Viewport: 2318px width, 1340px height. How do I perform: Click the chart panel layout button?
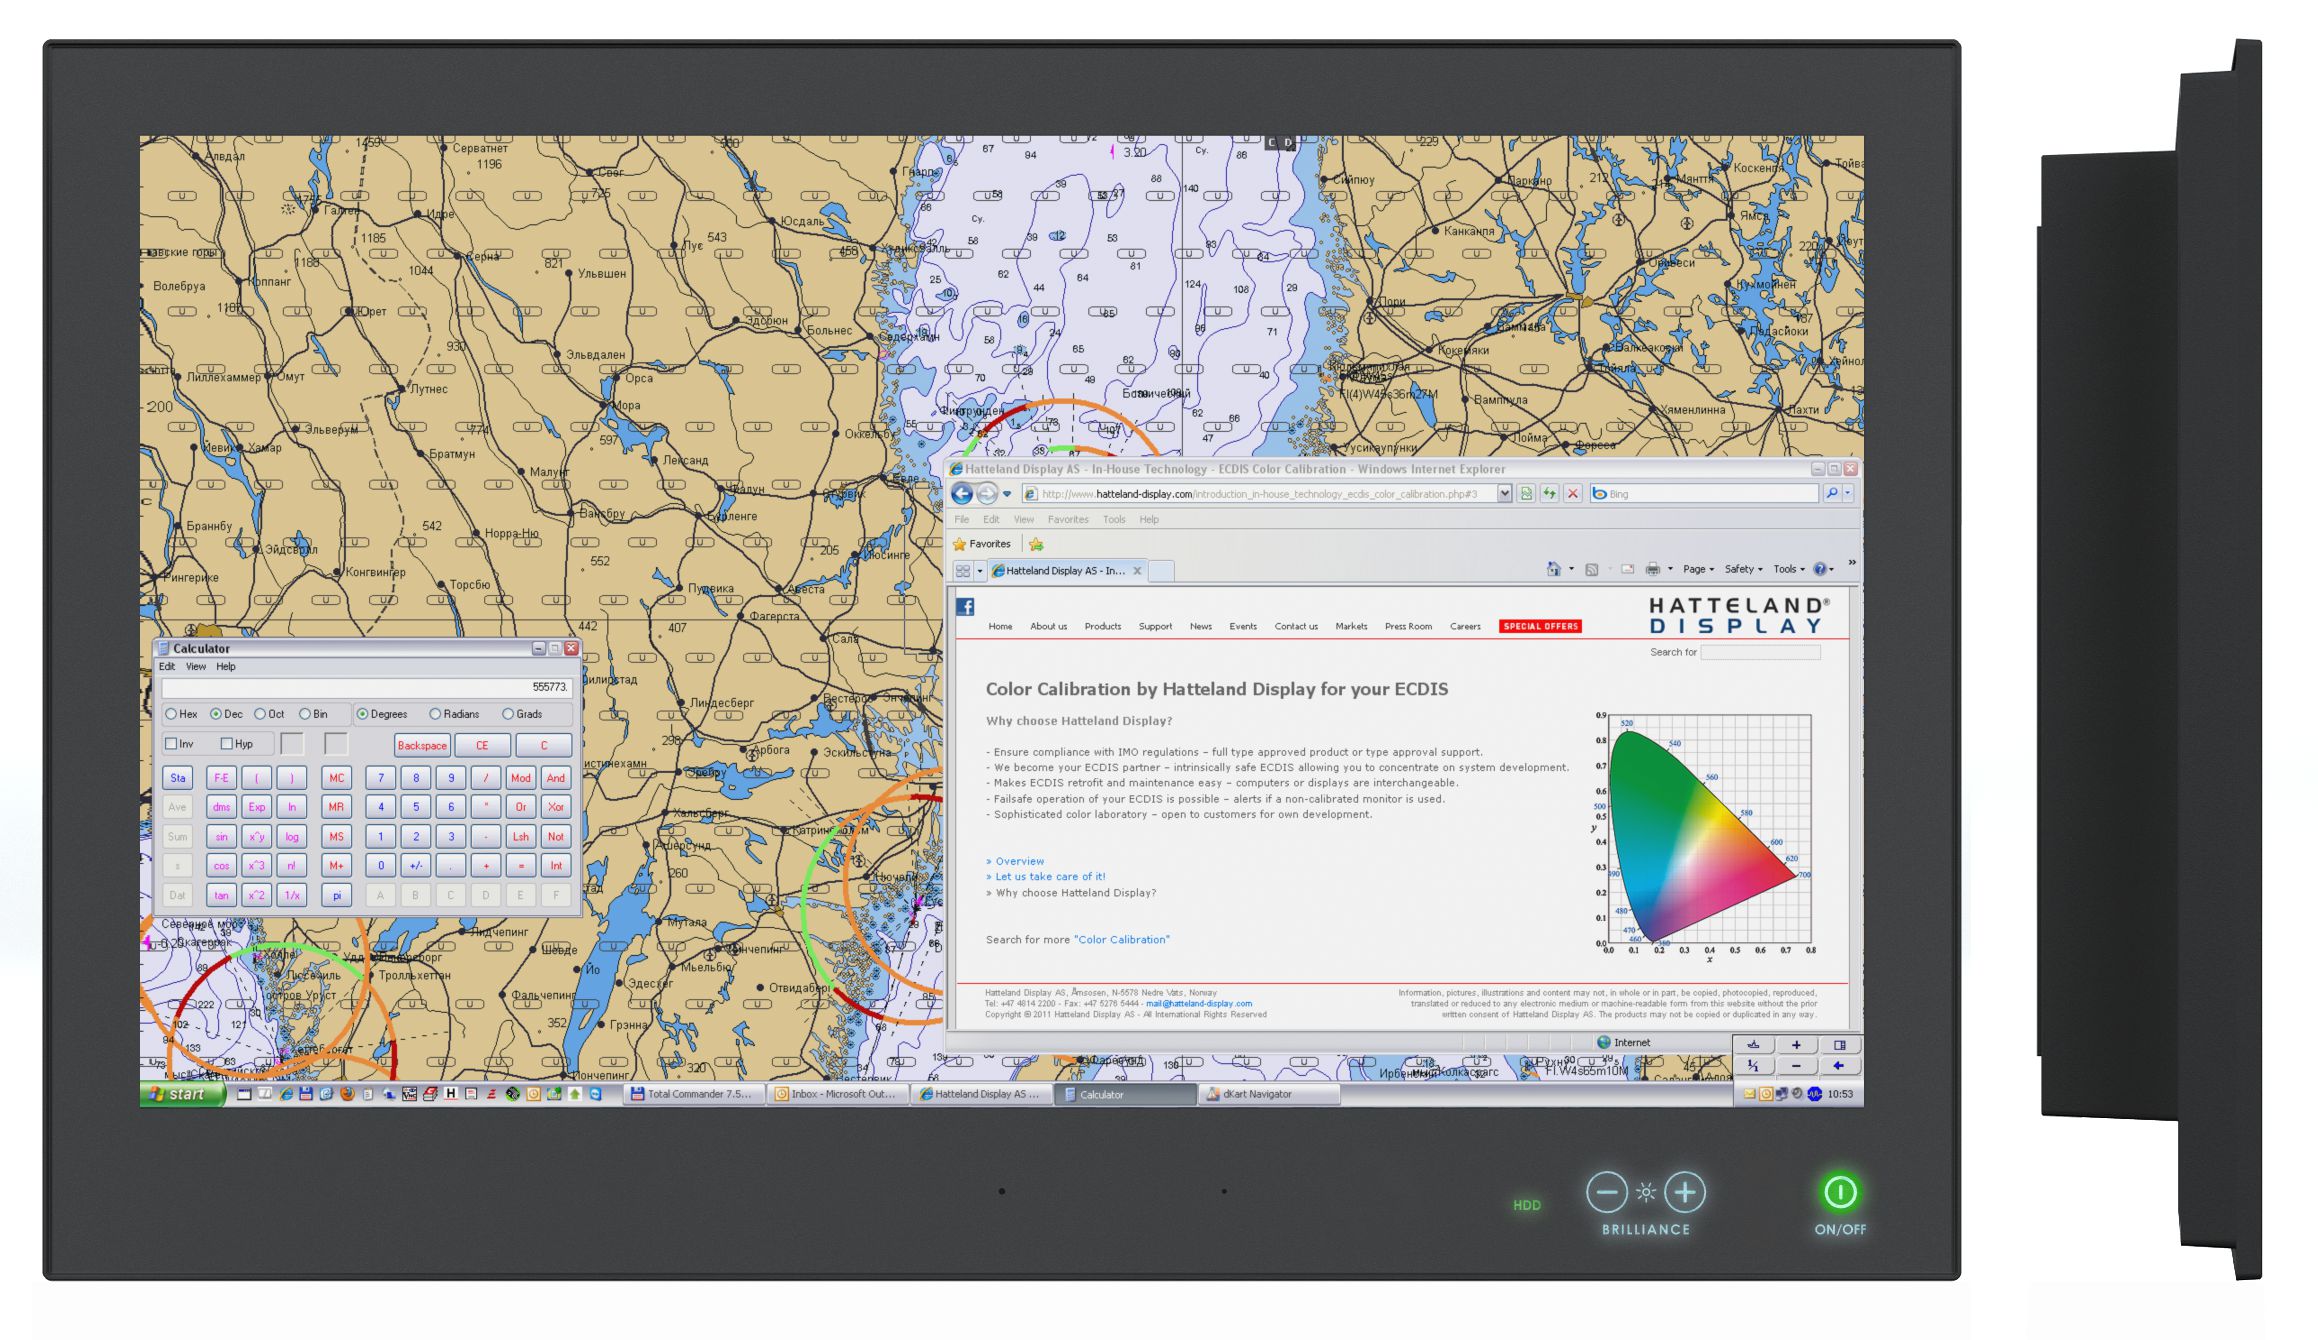(1839, 1045)
